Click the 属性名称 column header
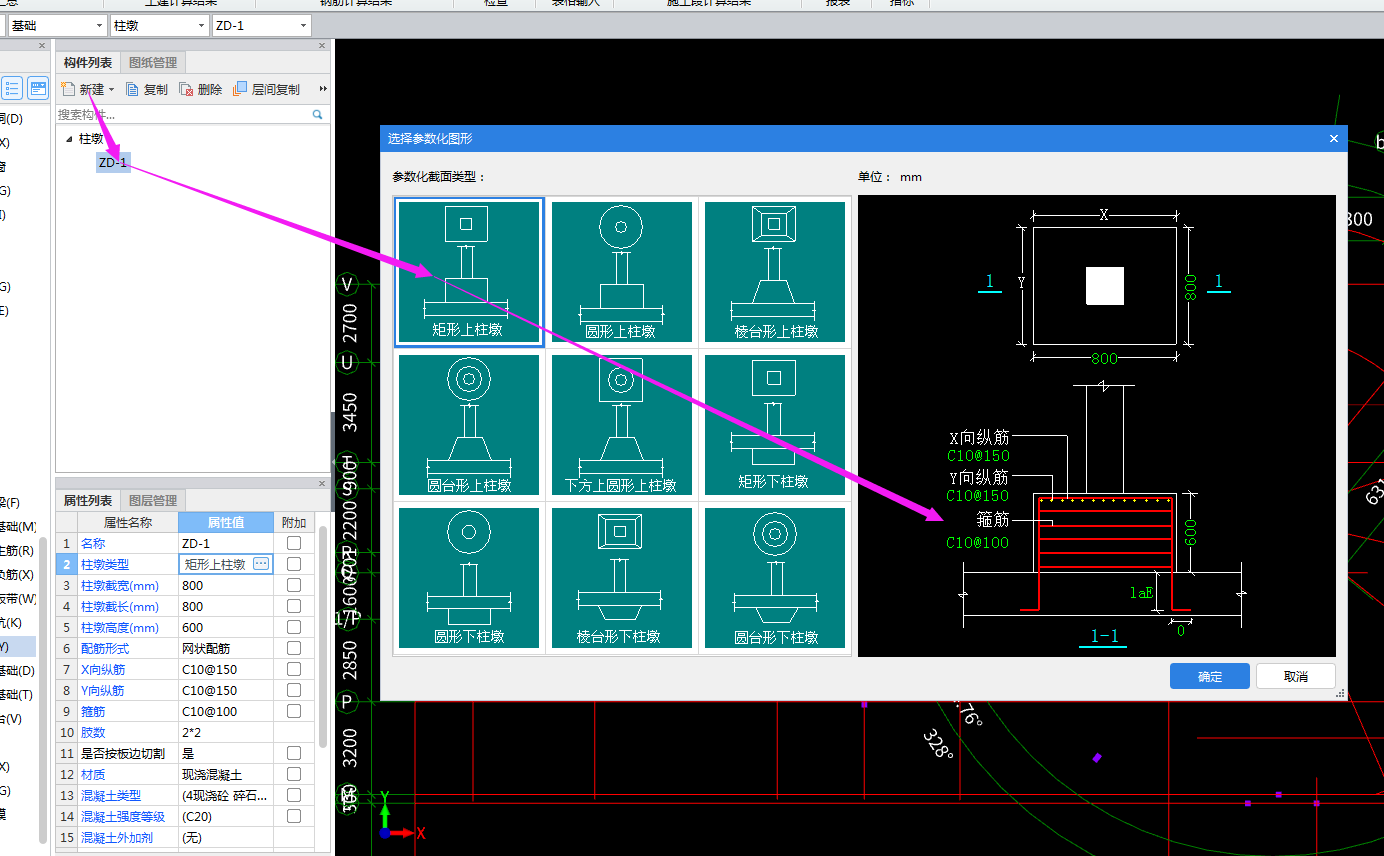The image size is (1384, 856). point(128,522)
